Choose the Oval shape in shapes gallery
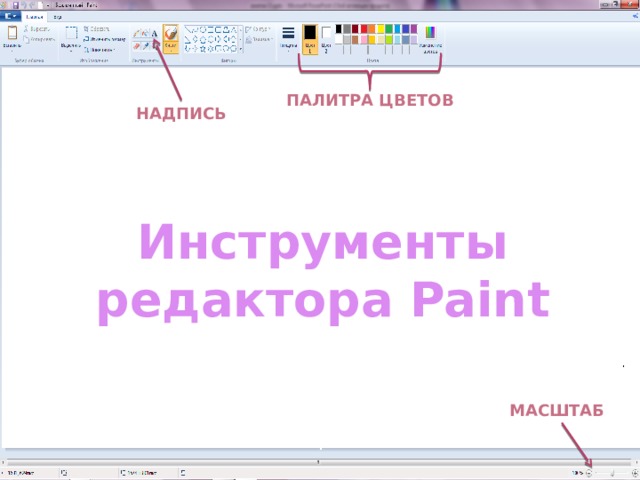 (203, 30)
